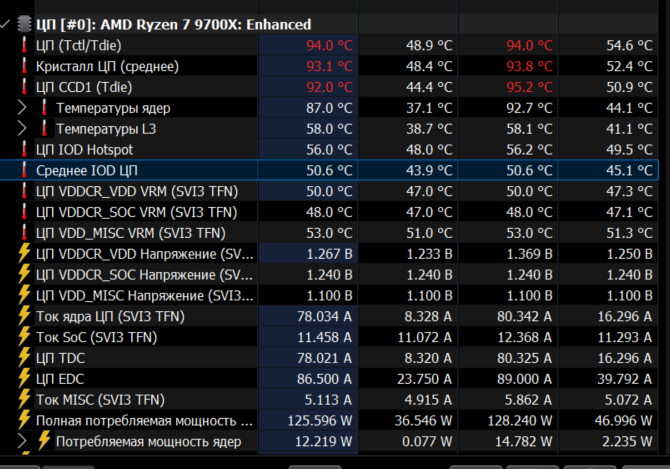670x469 pixels.
Task: Click lightning icon of Полная потребляемая мощность
Action: click(24, 420)
